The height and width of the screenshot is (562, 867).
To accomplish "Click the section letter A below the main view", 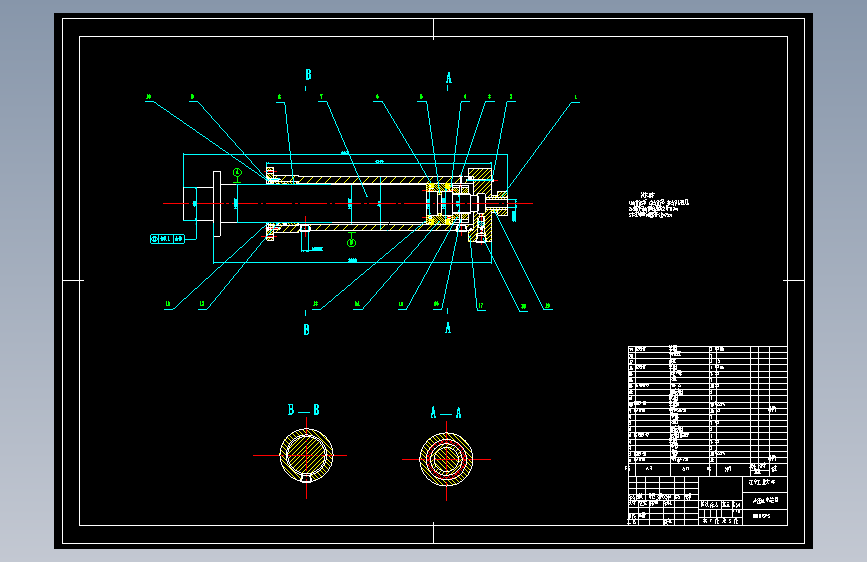I will (x=448, y=327).
